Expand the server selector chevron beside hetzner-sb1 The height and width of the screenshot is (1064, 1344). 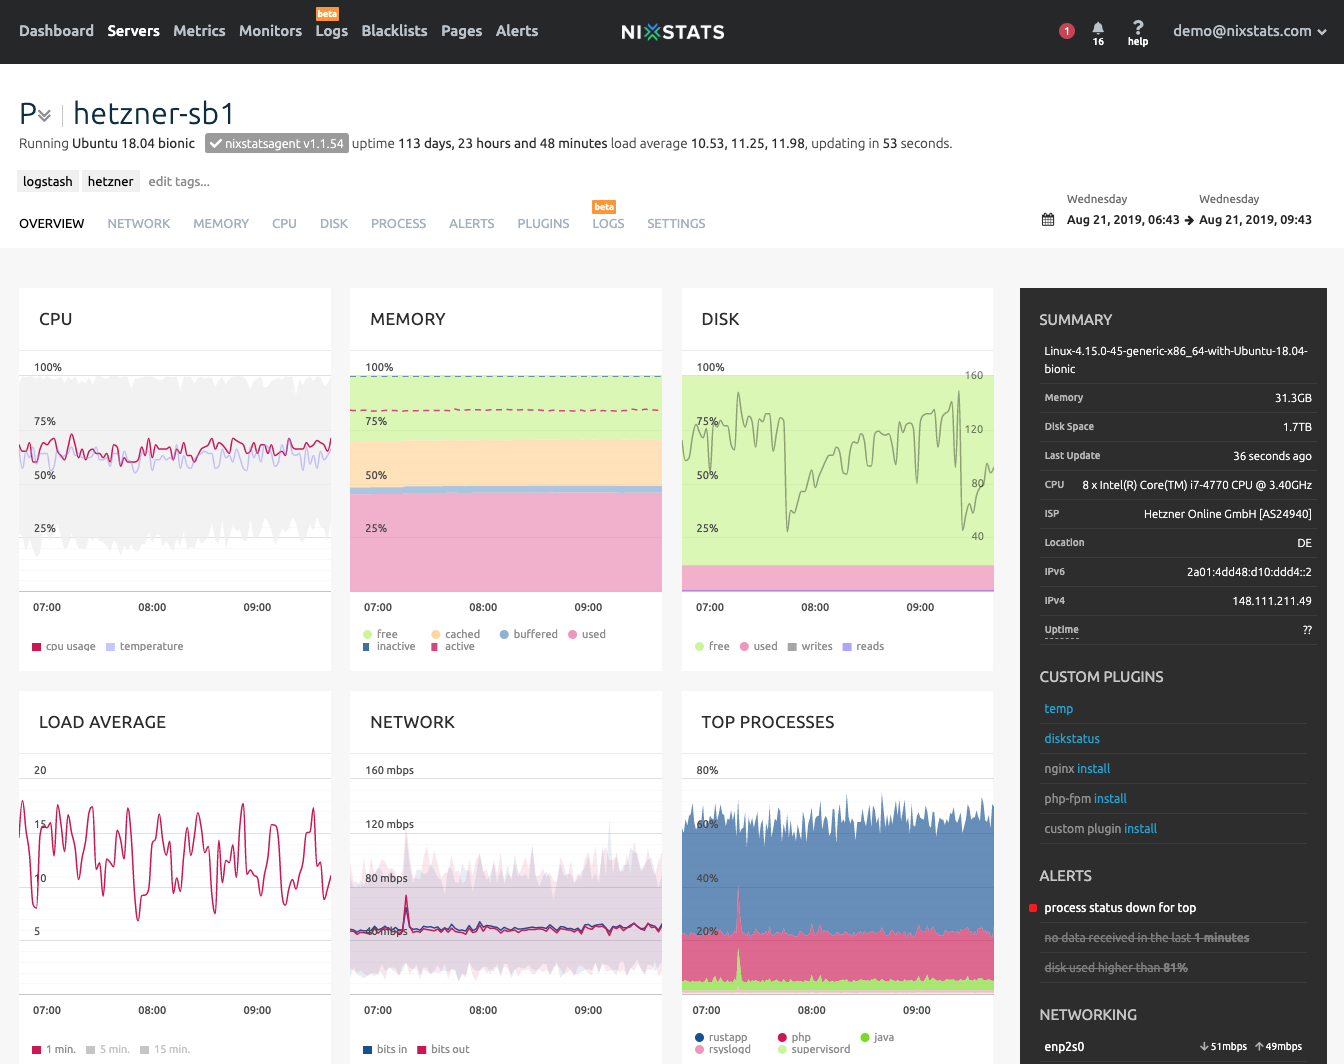tap(44, 116)
